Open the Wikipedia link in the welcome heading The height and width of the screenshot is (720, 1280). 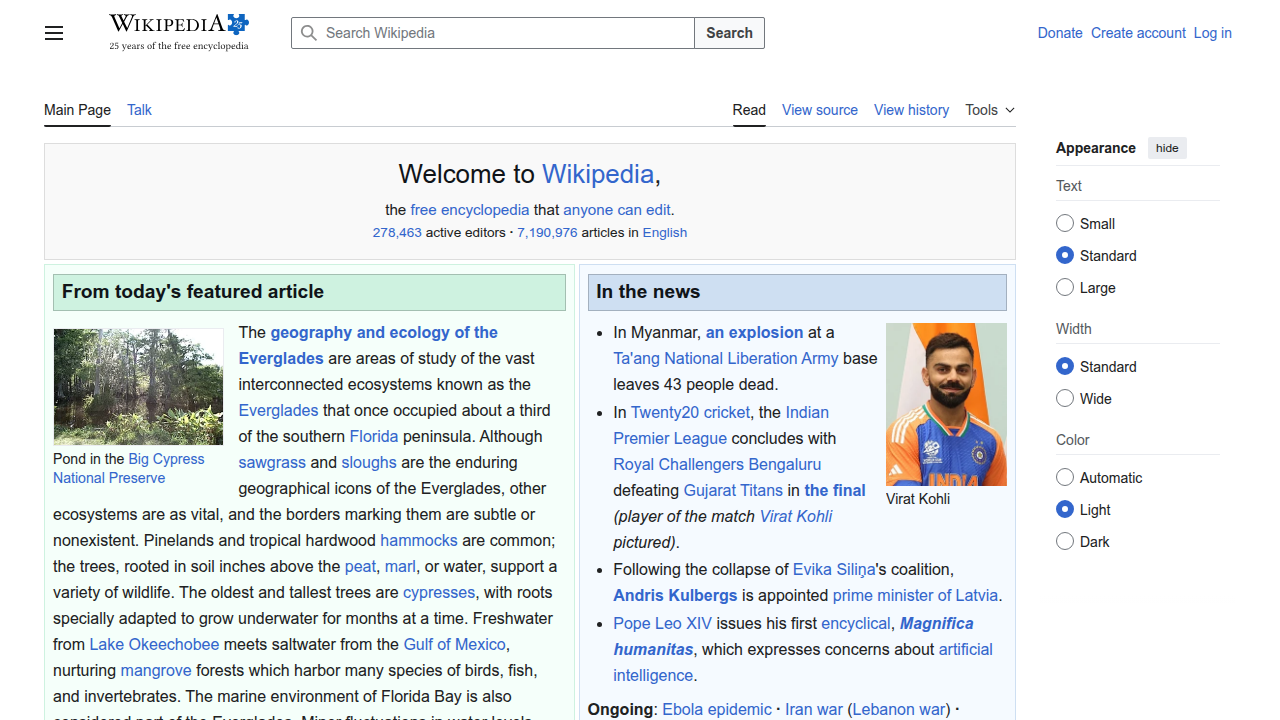(x=598, y=174)
